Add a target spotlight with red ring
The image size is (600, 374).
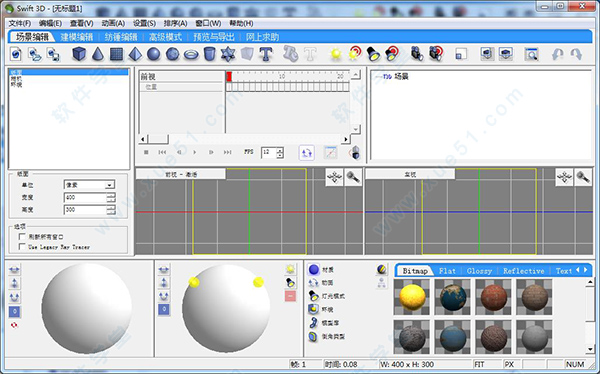pos(392,53)
